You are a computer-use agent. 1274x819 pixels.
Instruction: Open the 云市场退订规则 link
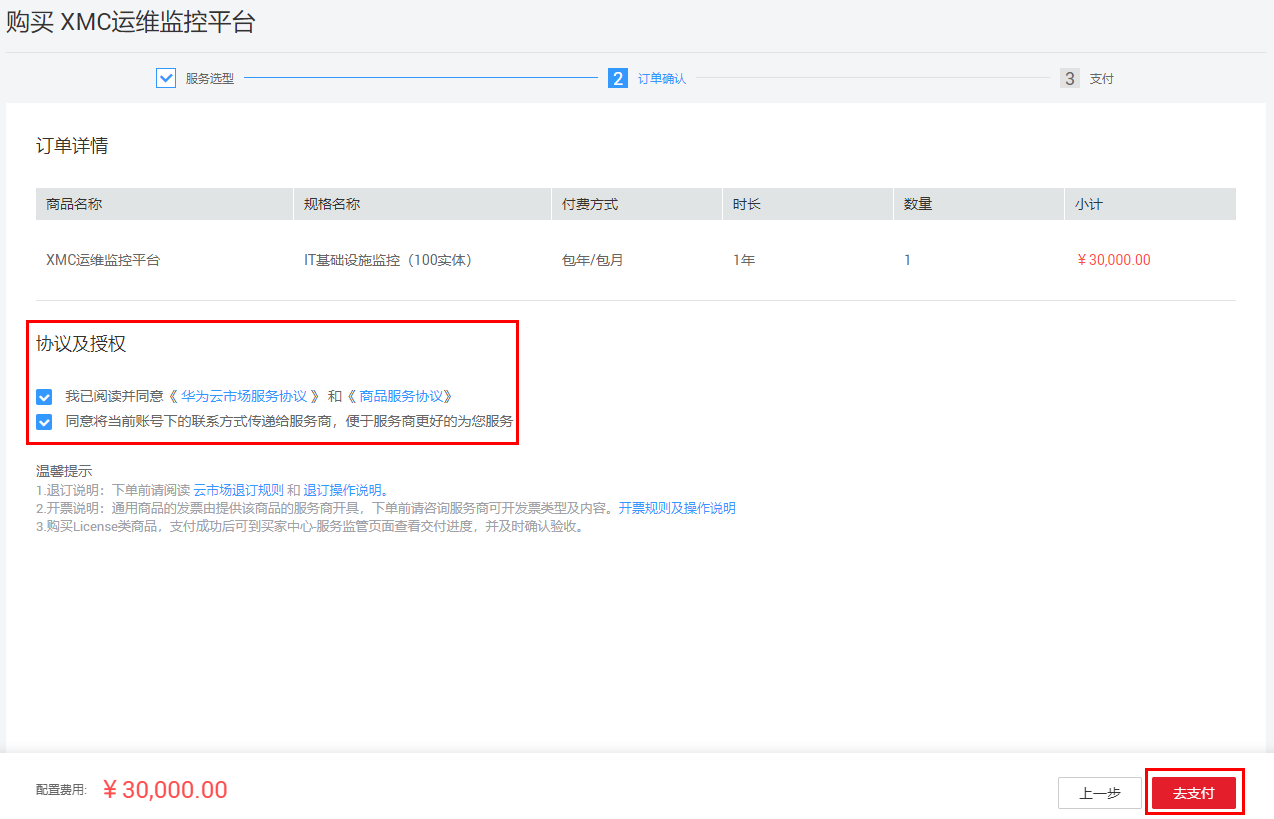(x=238, y=490)
